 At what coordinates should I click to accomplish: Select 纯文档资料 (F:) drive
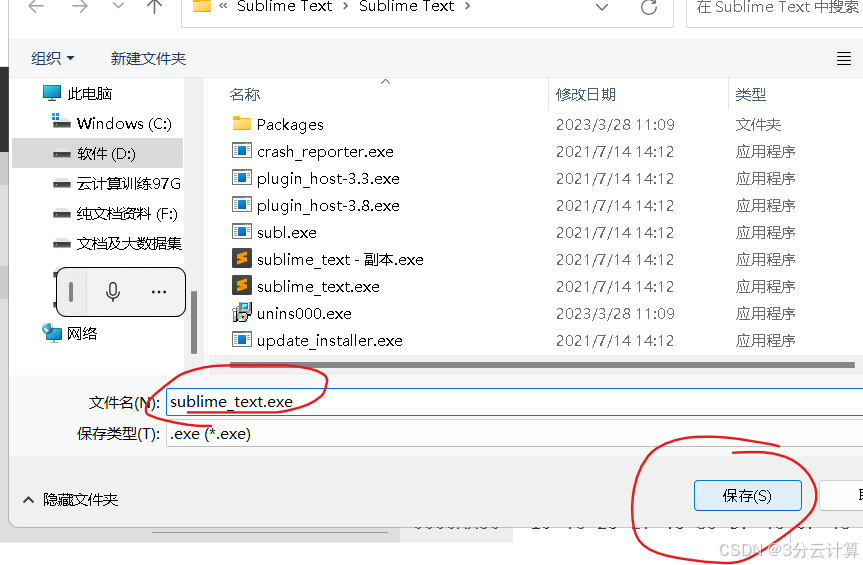115,213
